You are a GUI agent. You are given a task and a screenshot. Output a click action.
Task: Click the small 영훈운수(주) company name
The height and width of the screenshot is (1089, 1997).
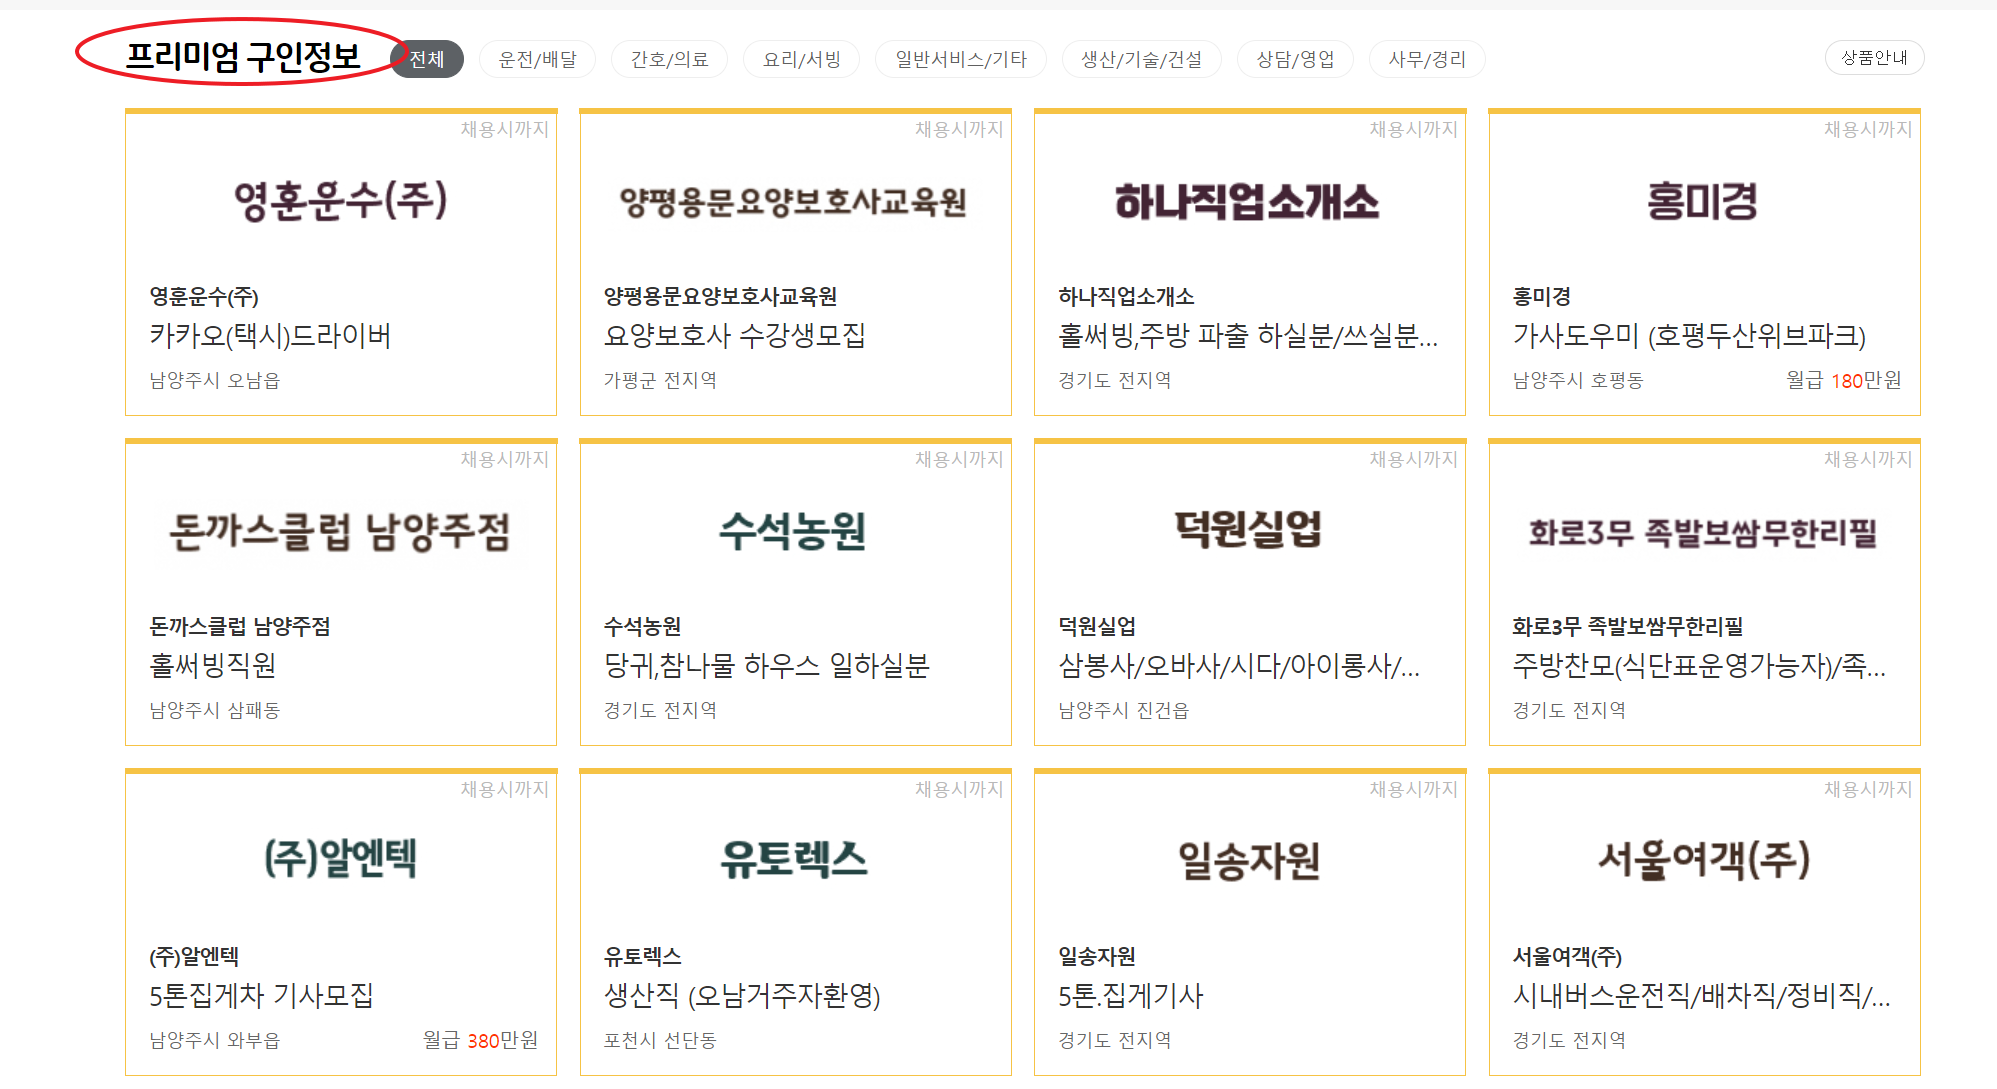tap(204, 297)
